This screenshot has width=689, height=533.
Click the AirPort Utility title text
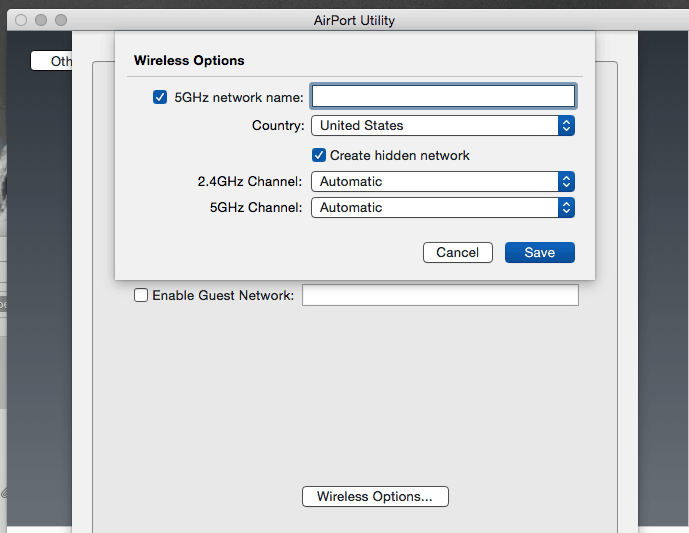[354, 21]
